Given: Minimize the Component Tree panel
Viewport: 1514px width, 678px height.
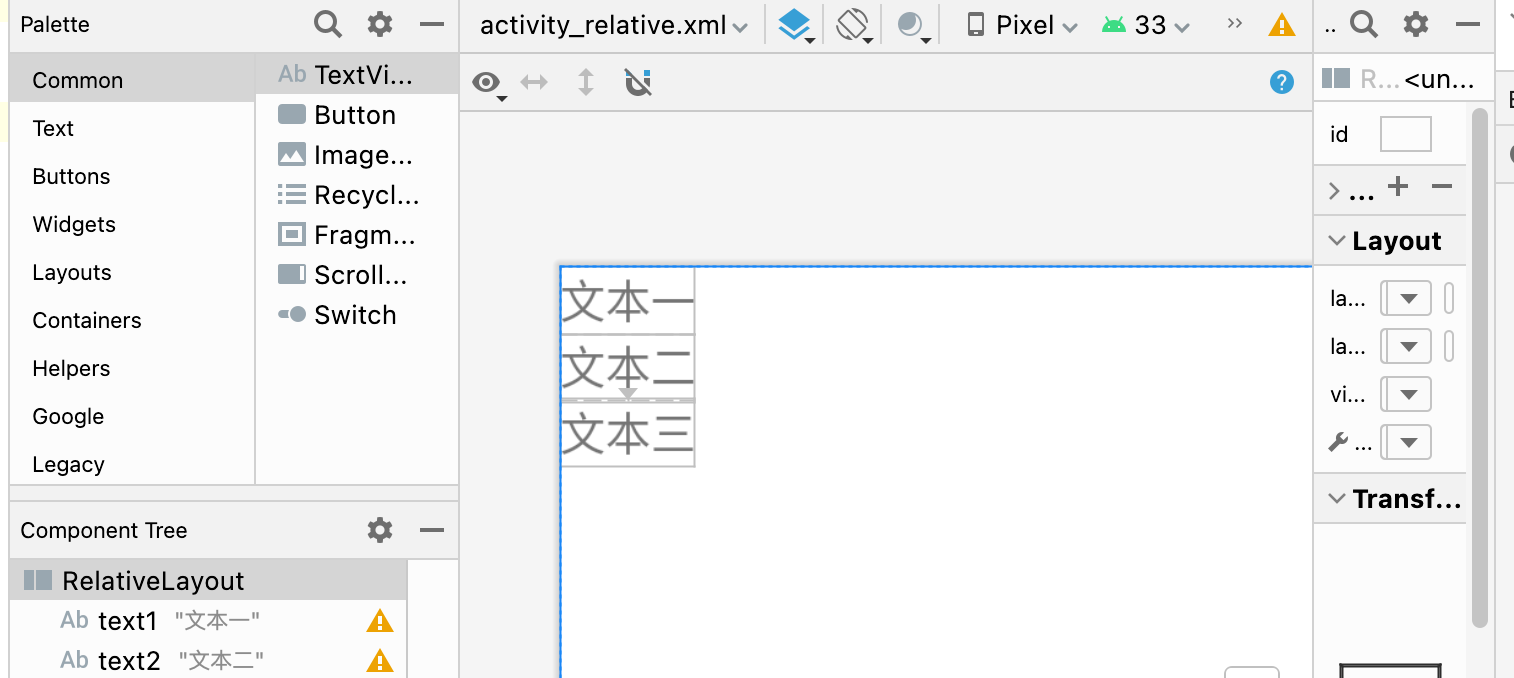Looking at the screenshot, I should (432, 530).
